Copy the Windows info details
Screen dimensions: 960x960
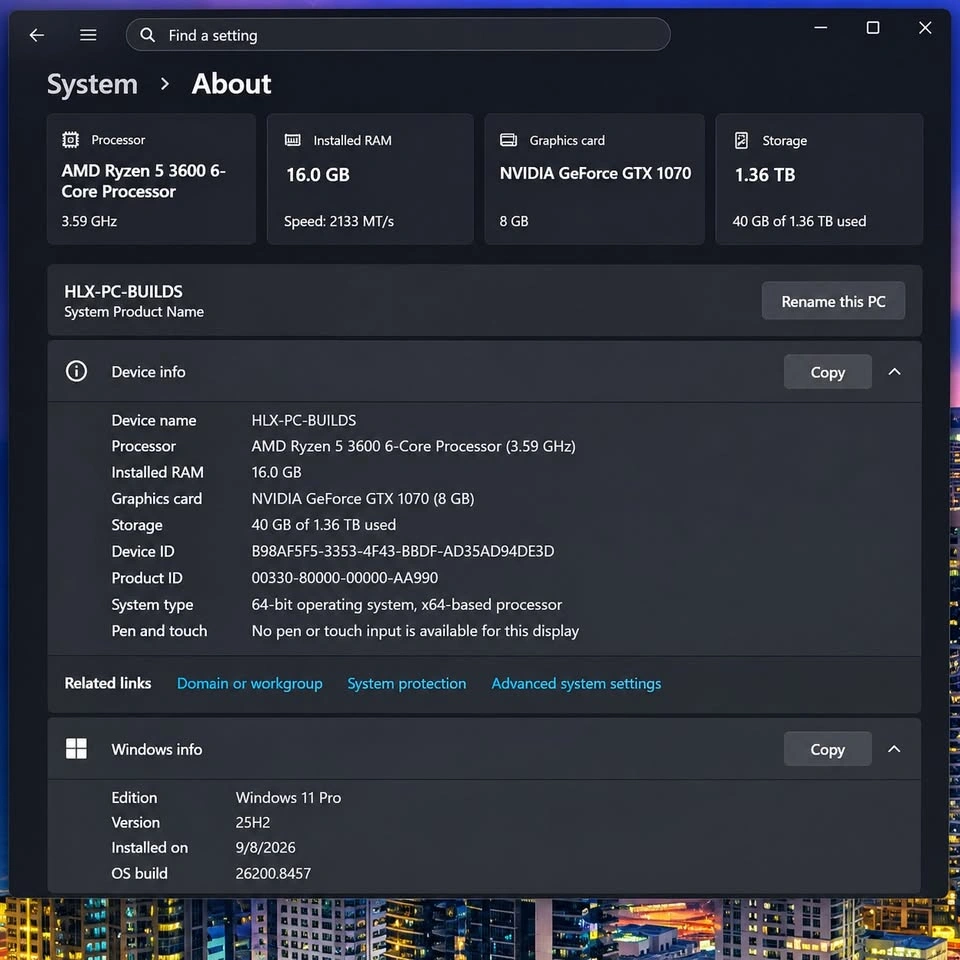point(828,749)
